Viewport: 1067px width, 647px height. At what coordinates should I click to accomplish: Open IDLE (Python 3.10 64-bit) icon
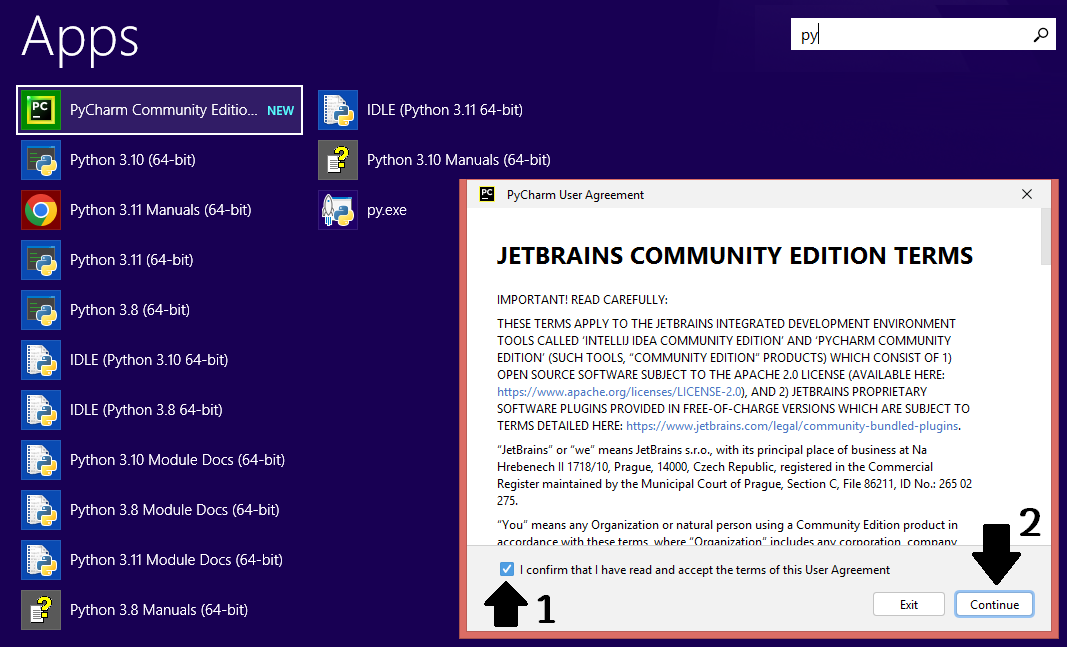coord(41,360)
